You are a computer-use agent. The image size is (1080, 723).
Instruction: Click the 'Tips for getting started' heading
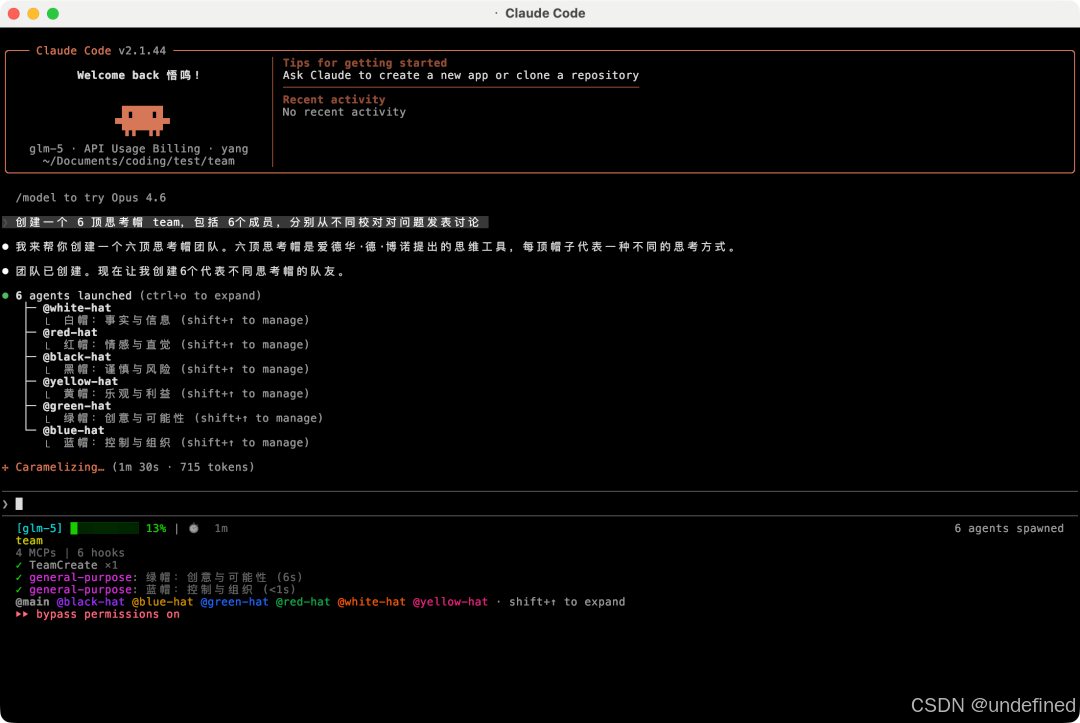[364, 63]
